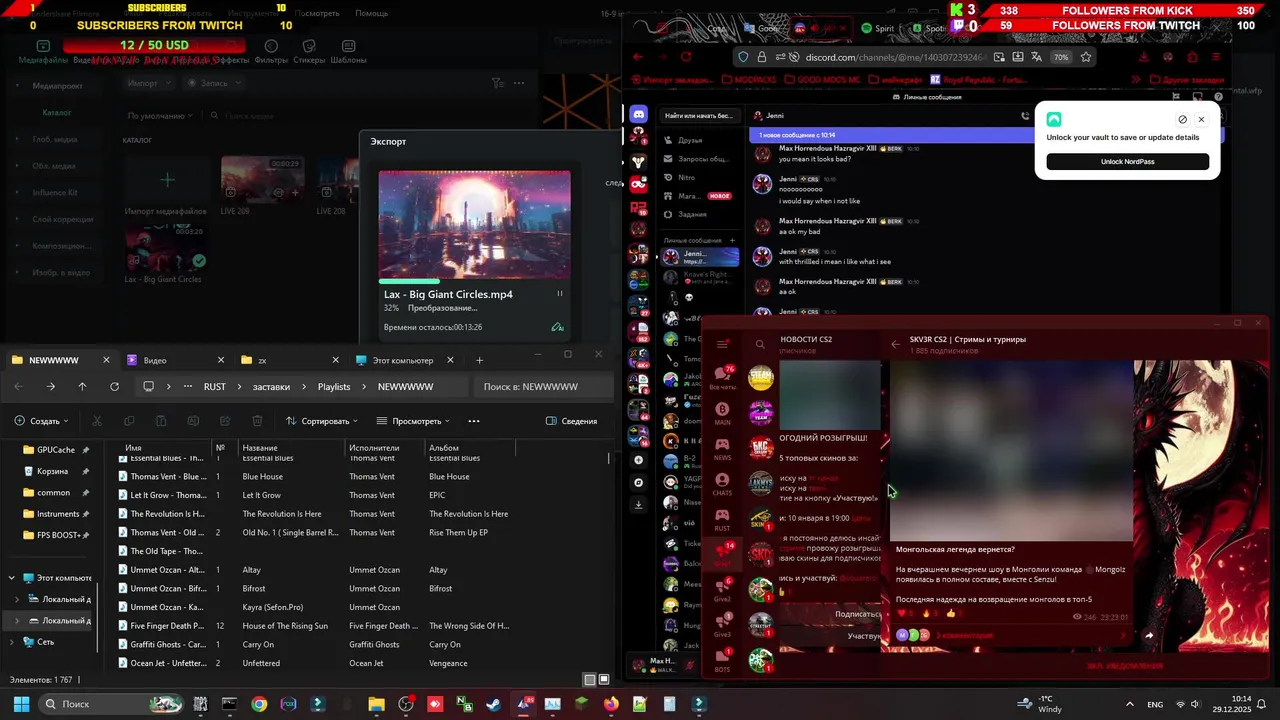Switch to Этот компьютер Explorer tab
This screenshot has height=720, width=1280.
pyautogui.click(x=402, y=360)
